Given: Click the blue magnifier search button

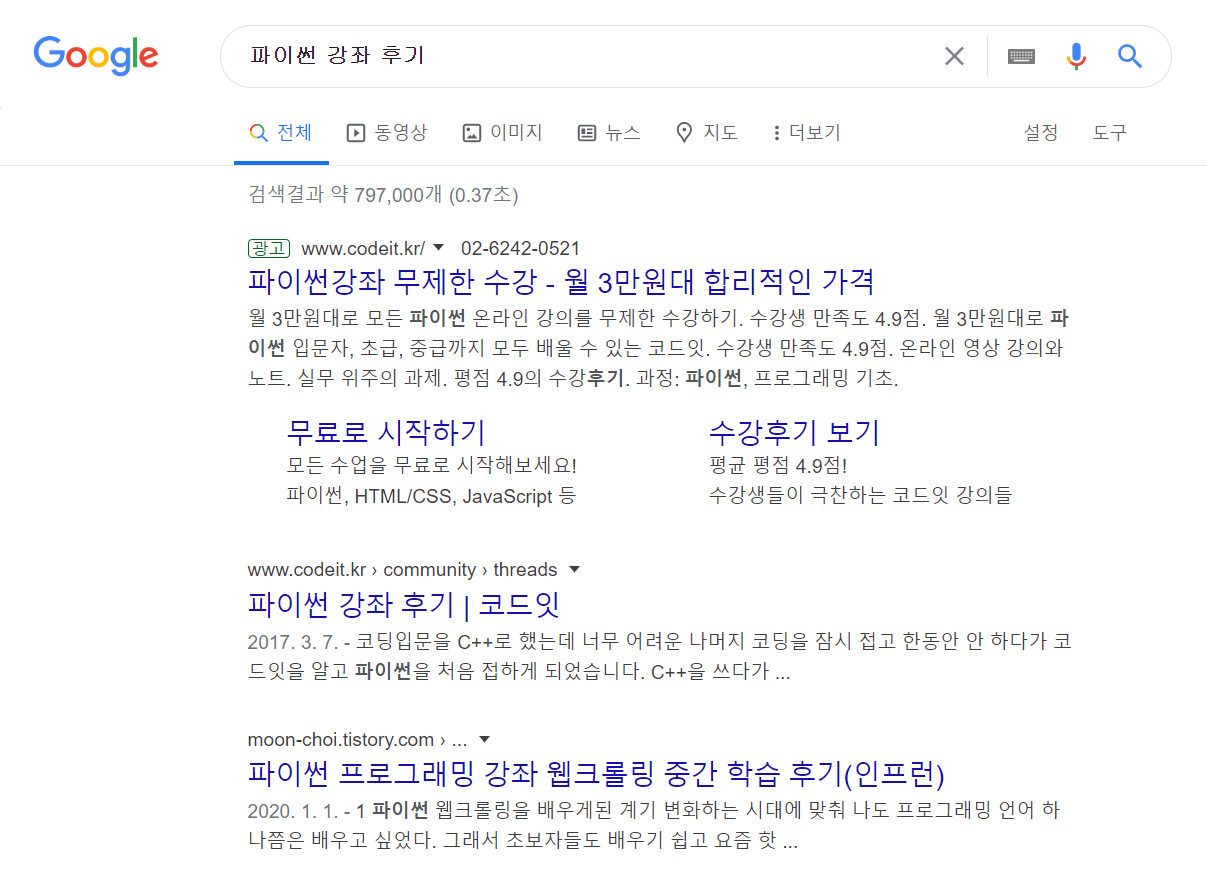Looking at the screenshot, I should [x=1130, y=56].
